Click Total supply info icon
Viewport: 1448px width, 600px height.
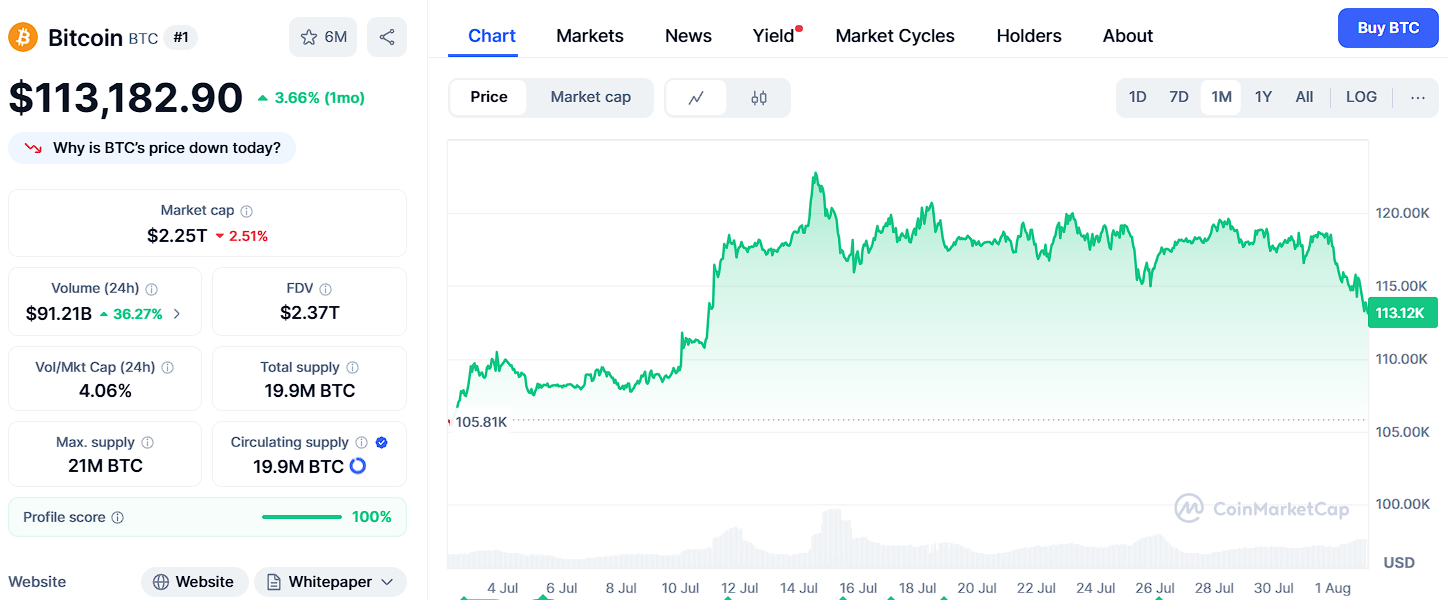(353, 368)
